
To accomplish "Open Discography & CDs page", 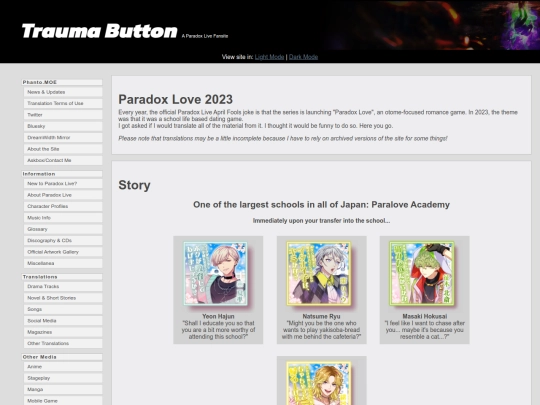I will tap(63, 240).
